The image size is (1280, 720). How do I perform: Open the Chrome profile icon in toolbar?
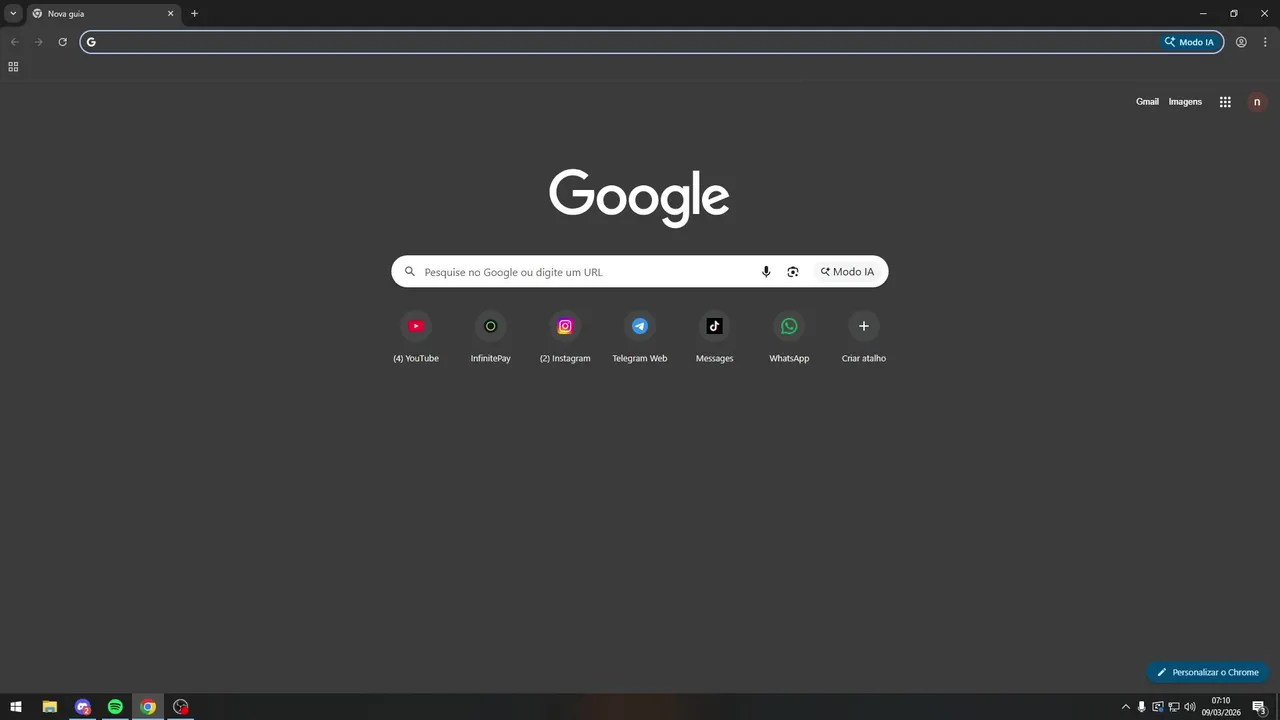pyautogui.click(x=1241, y=42)
